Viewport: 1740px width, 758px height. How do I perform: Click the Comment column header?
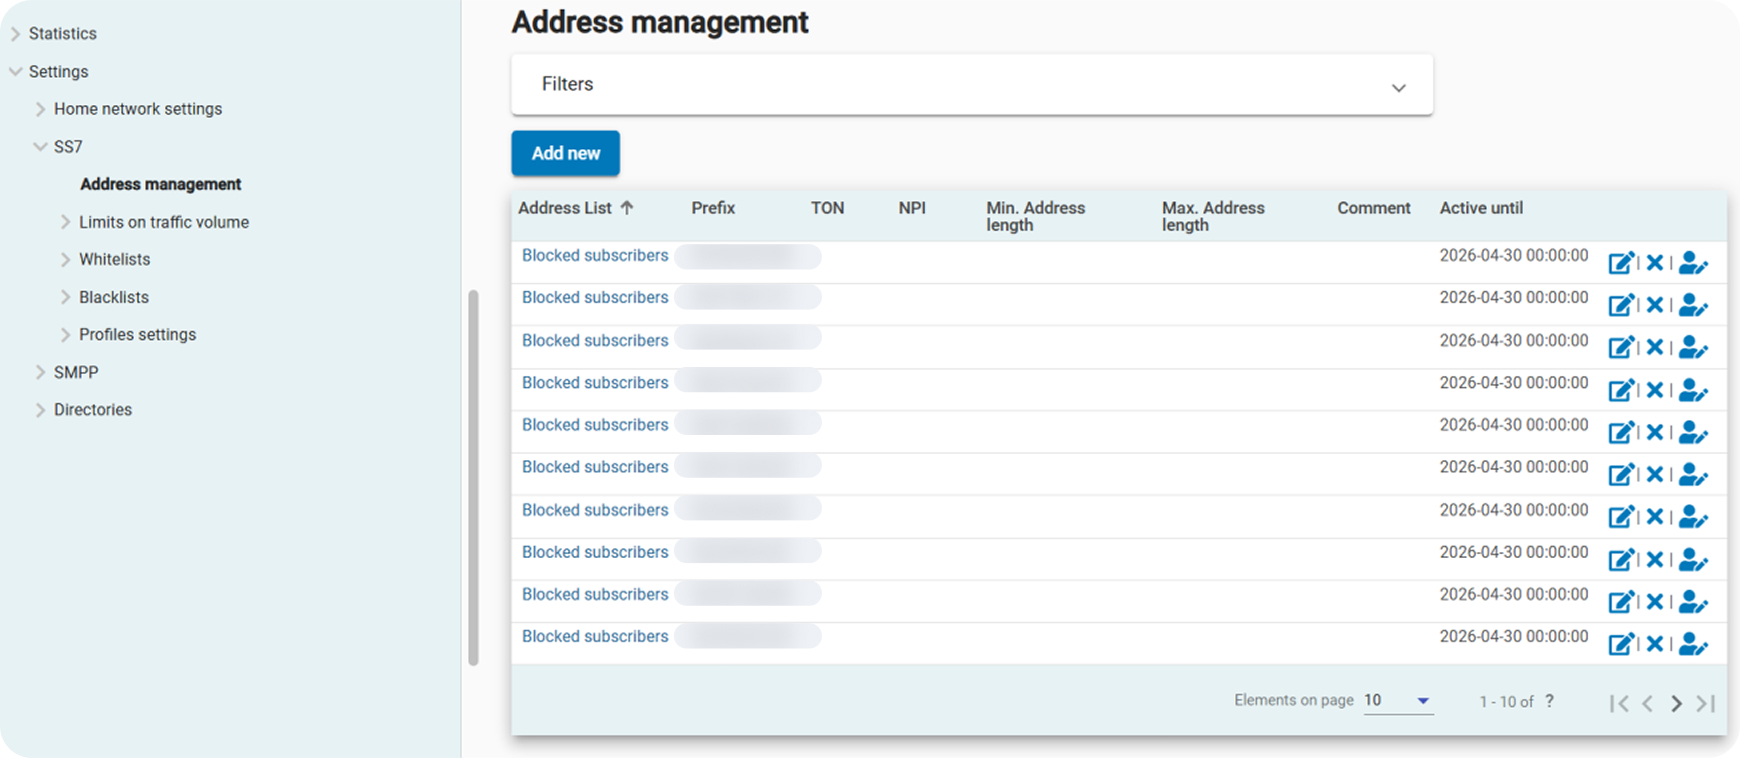pos(1374,208)
